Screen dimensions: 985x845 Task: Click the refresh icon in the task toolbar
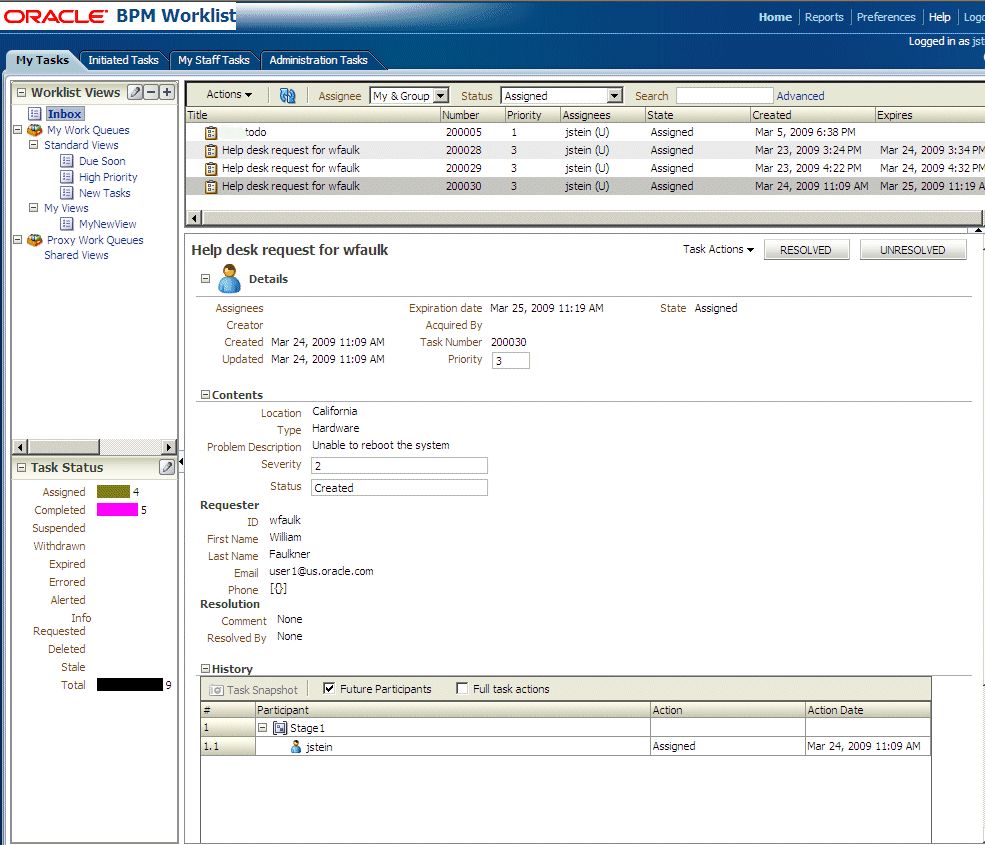click(x=288, y=95)
